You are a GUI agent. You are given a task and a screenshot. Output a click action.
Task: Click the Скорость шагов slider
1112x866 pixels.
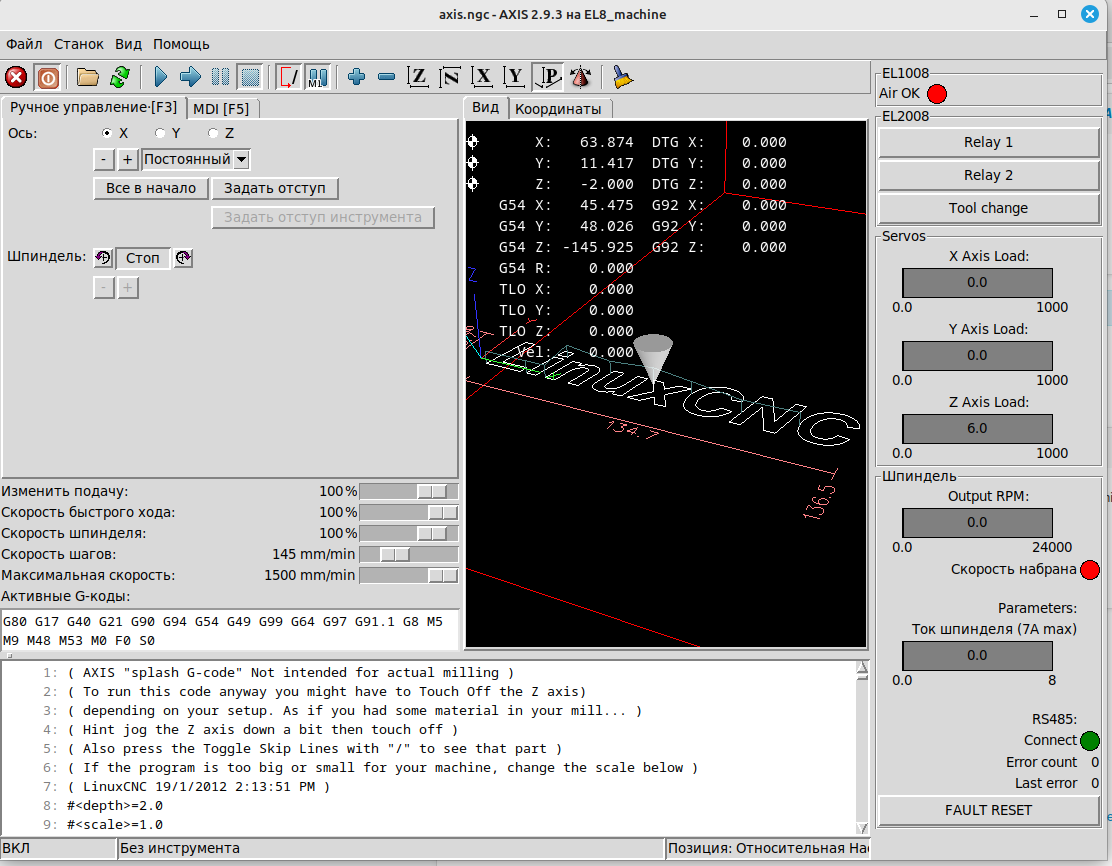pyautogui.click(x=409, y=554)
